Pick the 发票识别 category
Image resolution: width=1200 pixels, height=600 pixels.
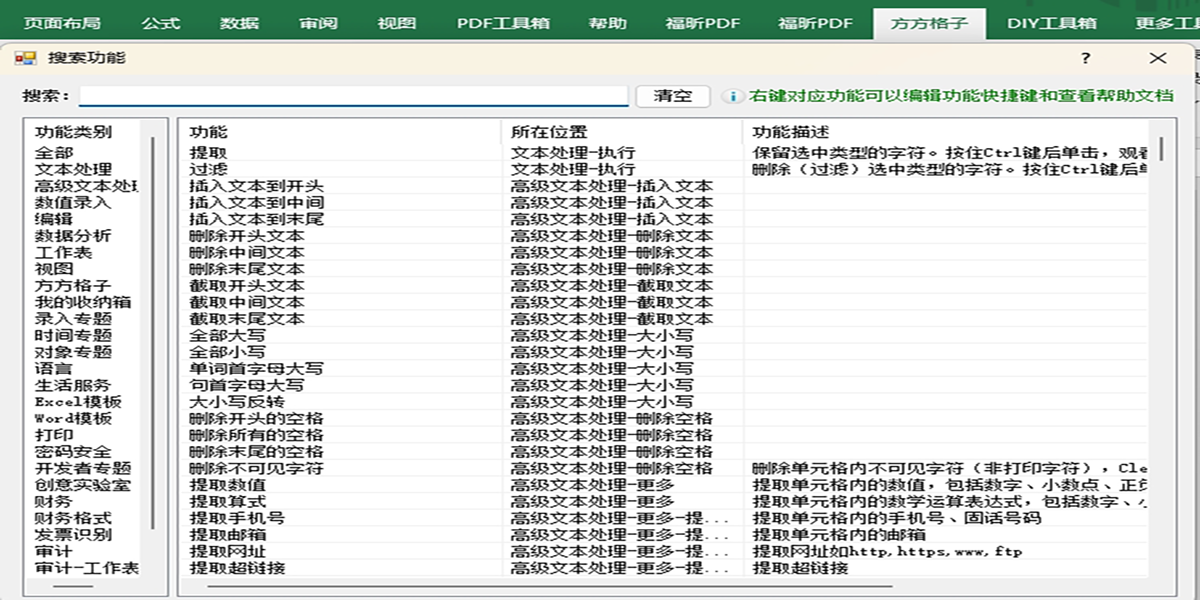click(x=73, y=535)
